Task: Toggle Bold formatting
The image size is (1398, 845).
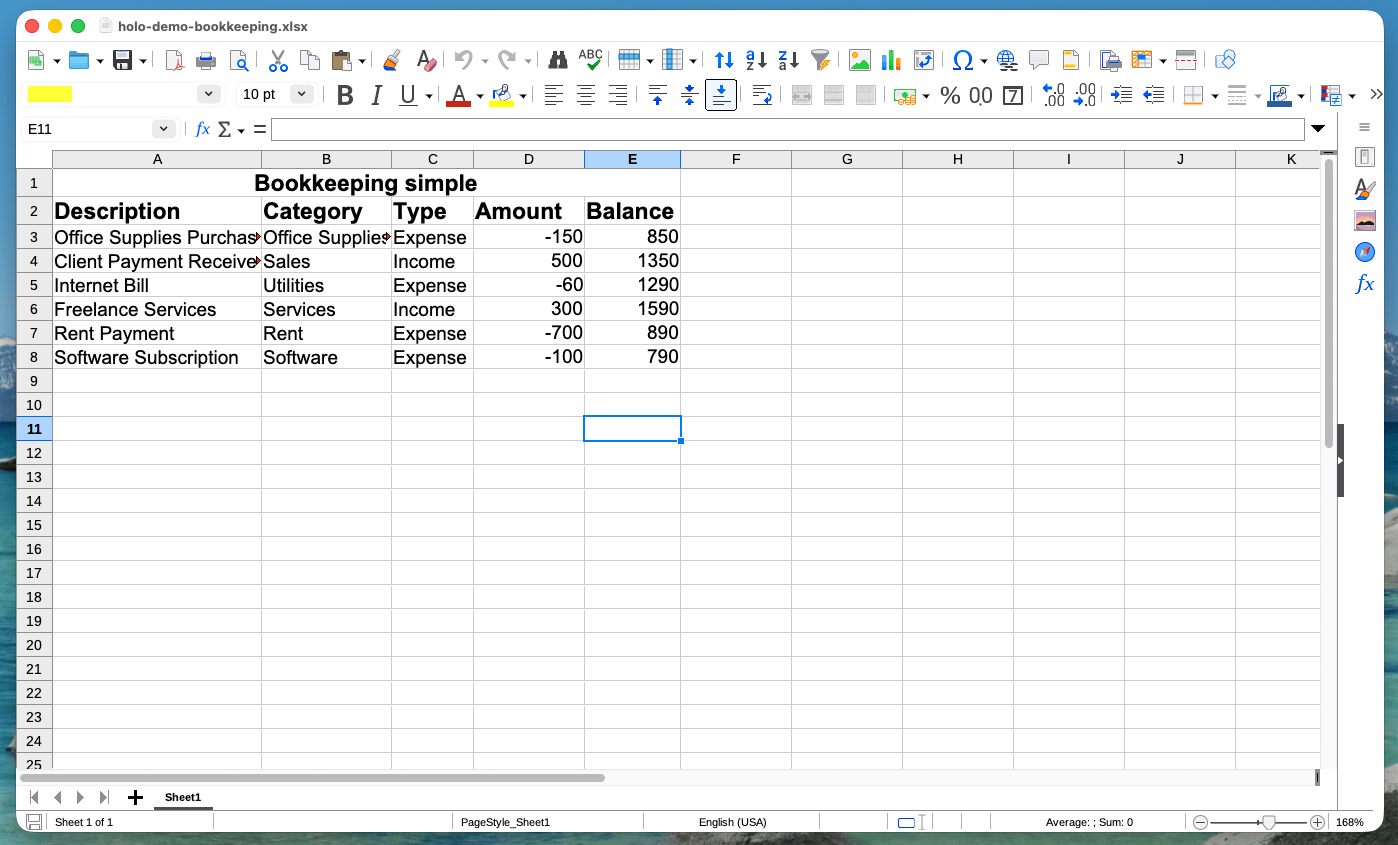Action: (x=345, y=95)
